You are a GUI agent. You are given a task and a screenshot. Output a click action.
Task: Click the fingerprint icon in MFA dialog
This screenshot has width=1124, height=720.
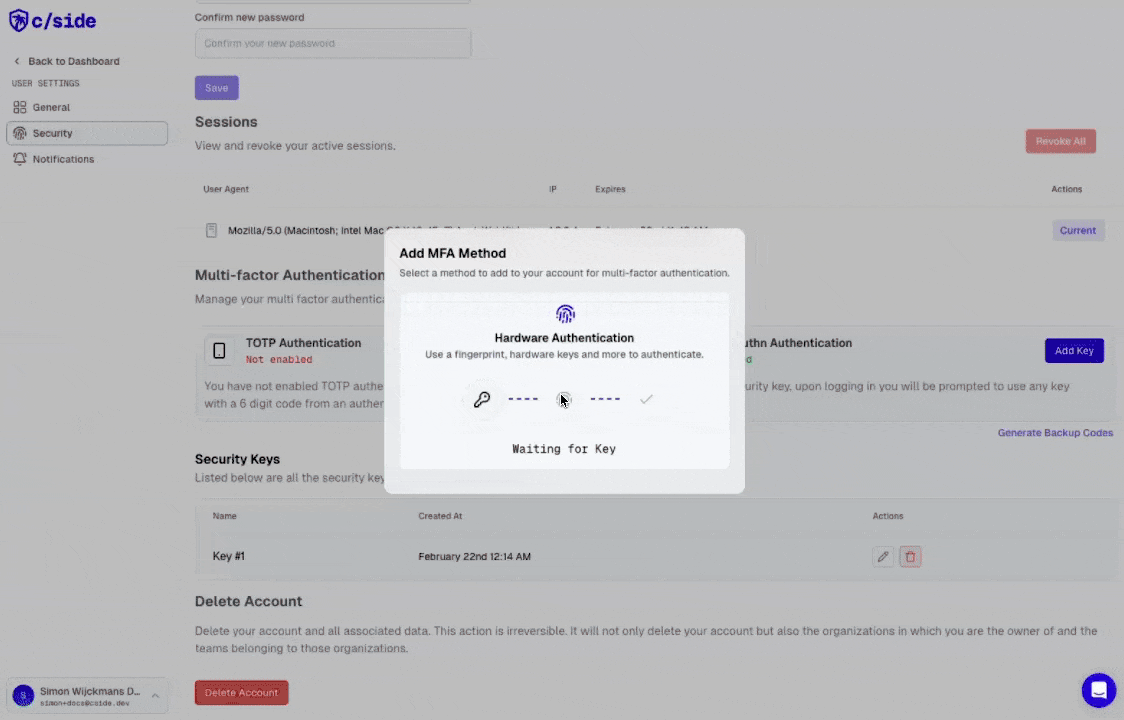[x=565, y=314]
